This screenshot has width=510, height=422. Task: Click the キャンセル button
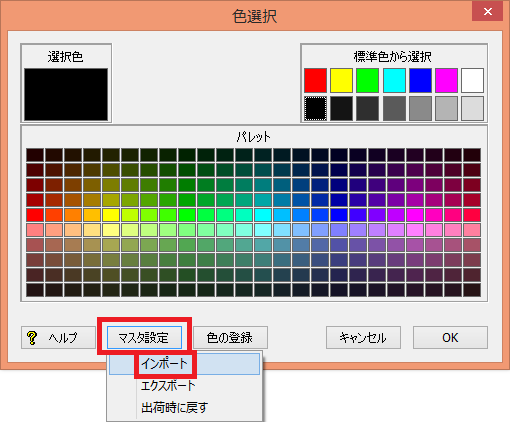(363, 338)
